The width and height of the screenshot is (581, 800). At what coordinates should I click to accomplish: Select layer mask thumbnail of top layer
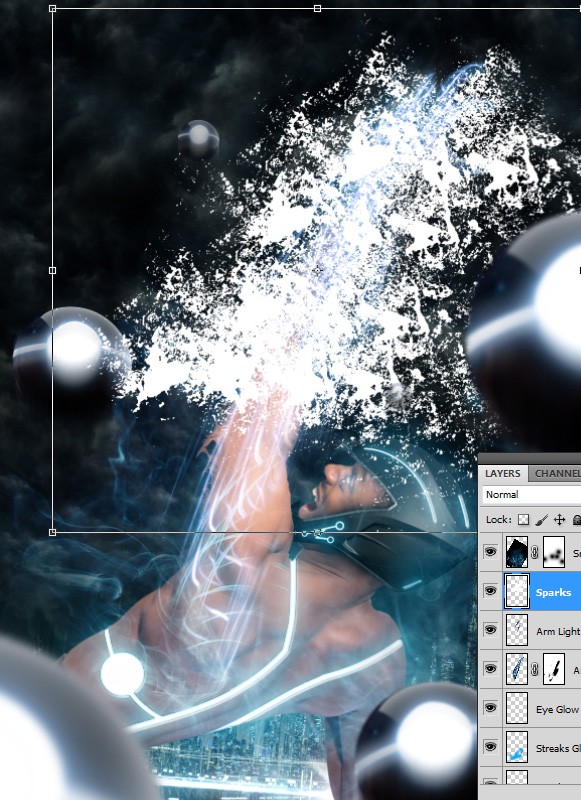pos(554,552)
